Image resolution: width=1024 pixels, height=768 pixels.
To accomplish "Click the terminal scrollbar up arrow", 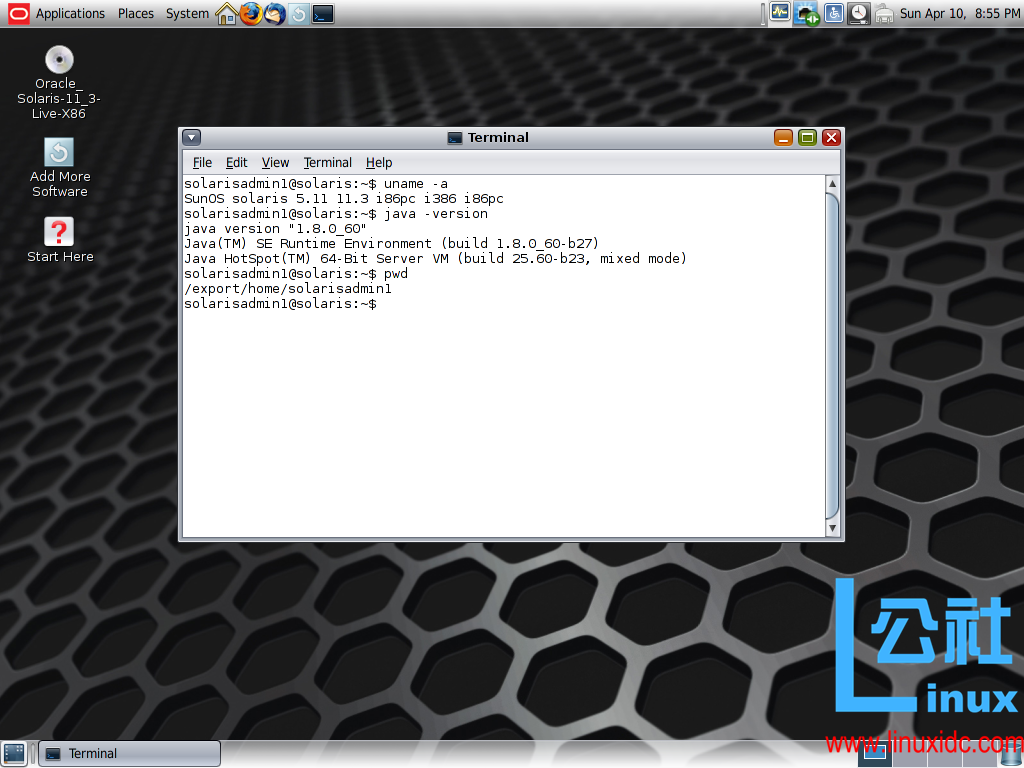I will [x=832, y=184].
